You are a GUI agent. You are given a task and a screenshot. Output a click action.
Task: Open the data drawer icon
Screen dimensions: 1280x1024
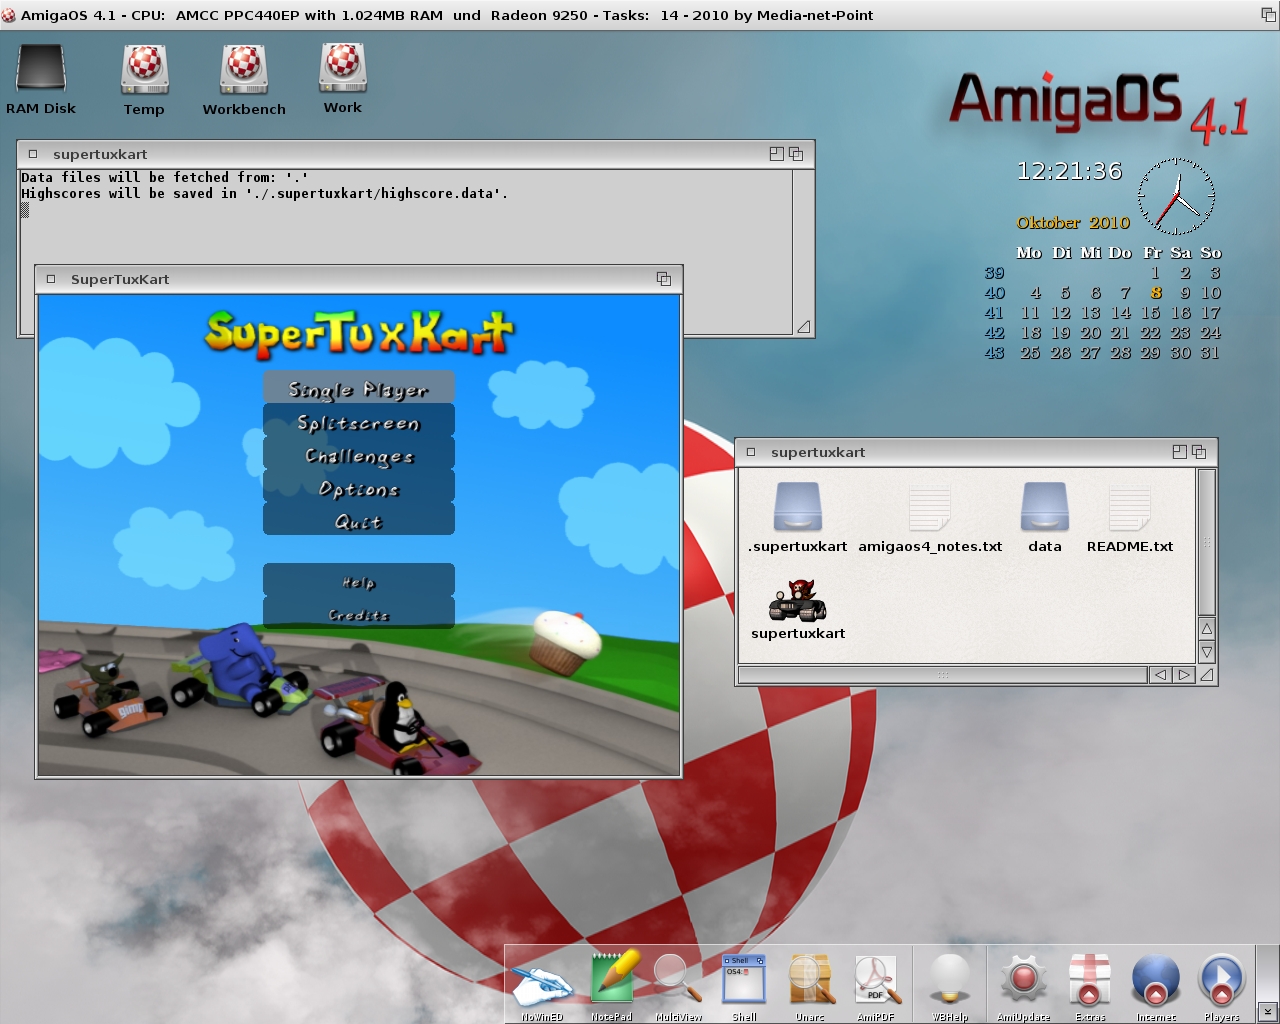[x=1045, y=518]
